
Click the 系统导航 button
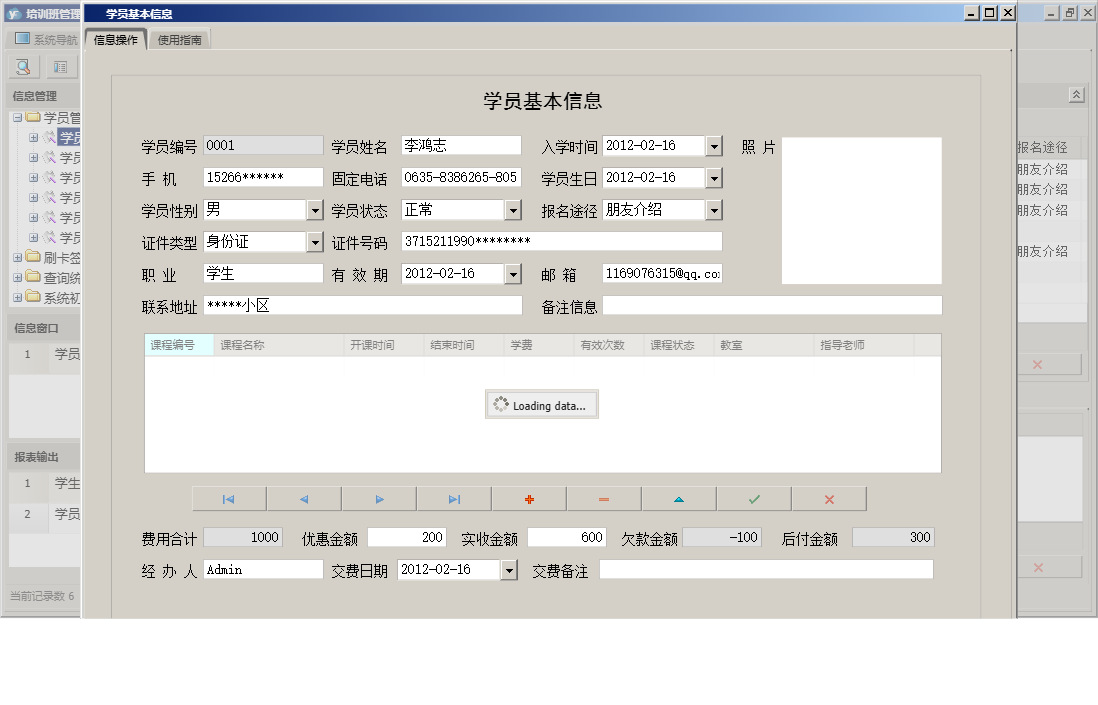[x=42, y=40]
